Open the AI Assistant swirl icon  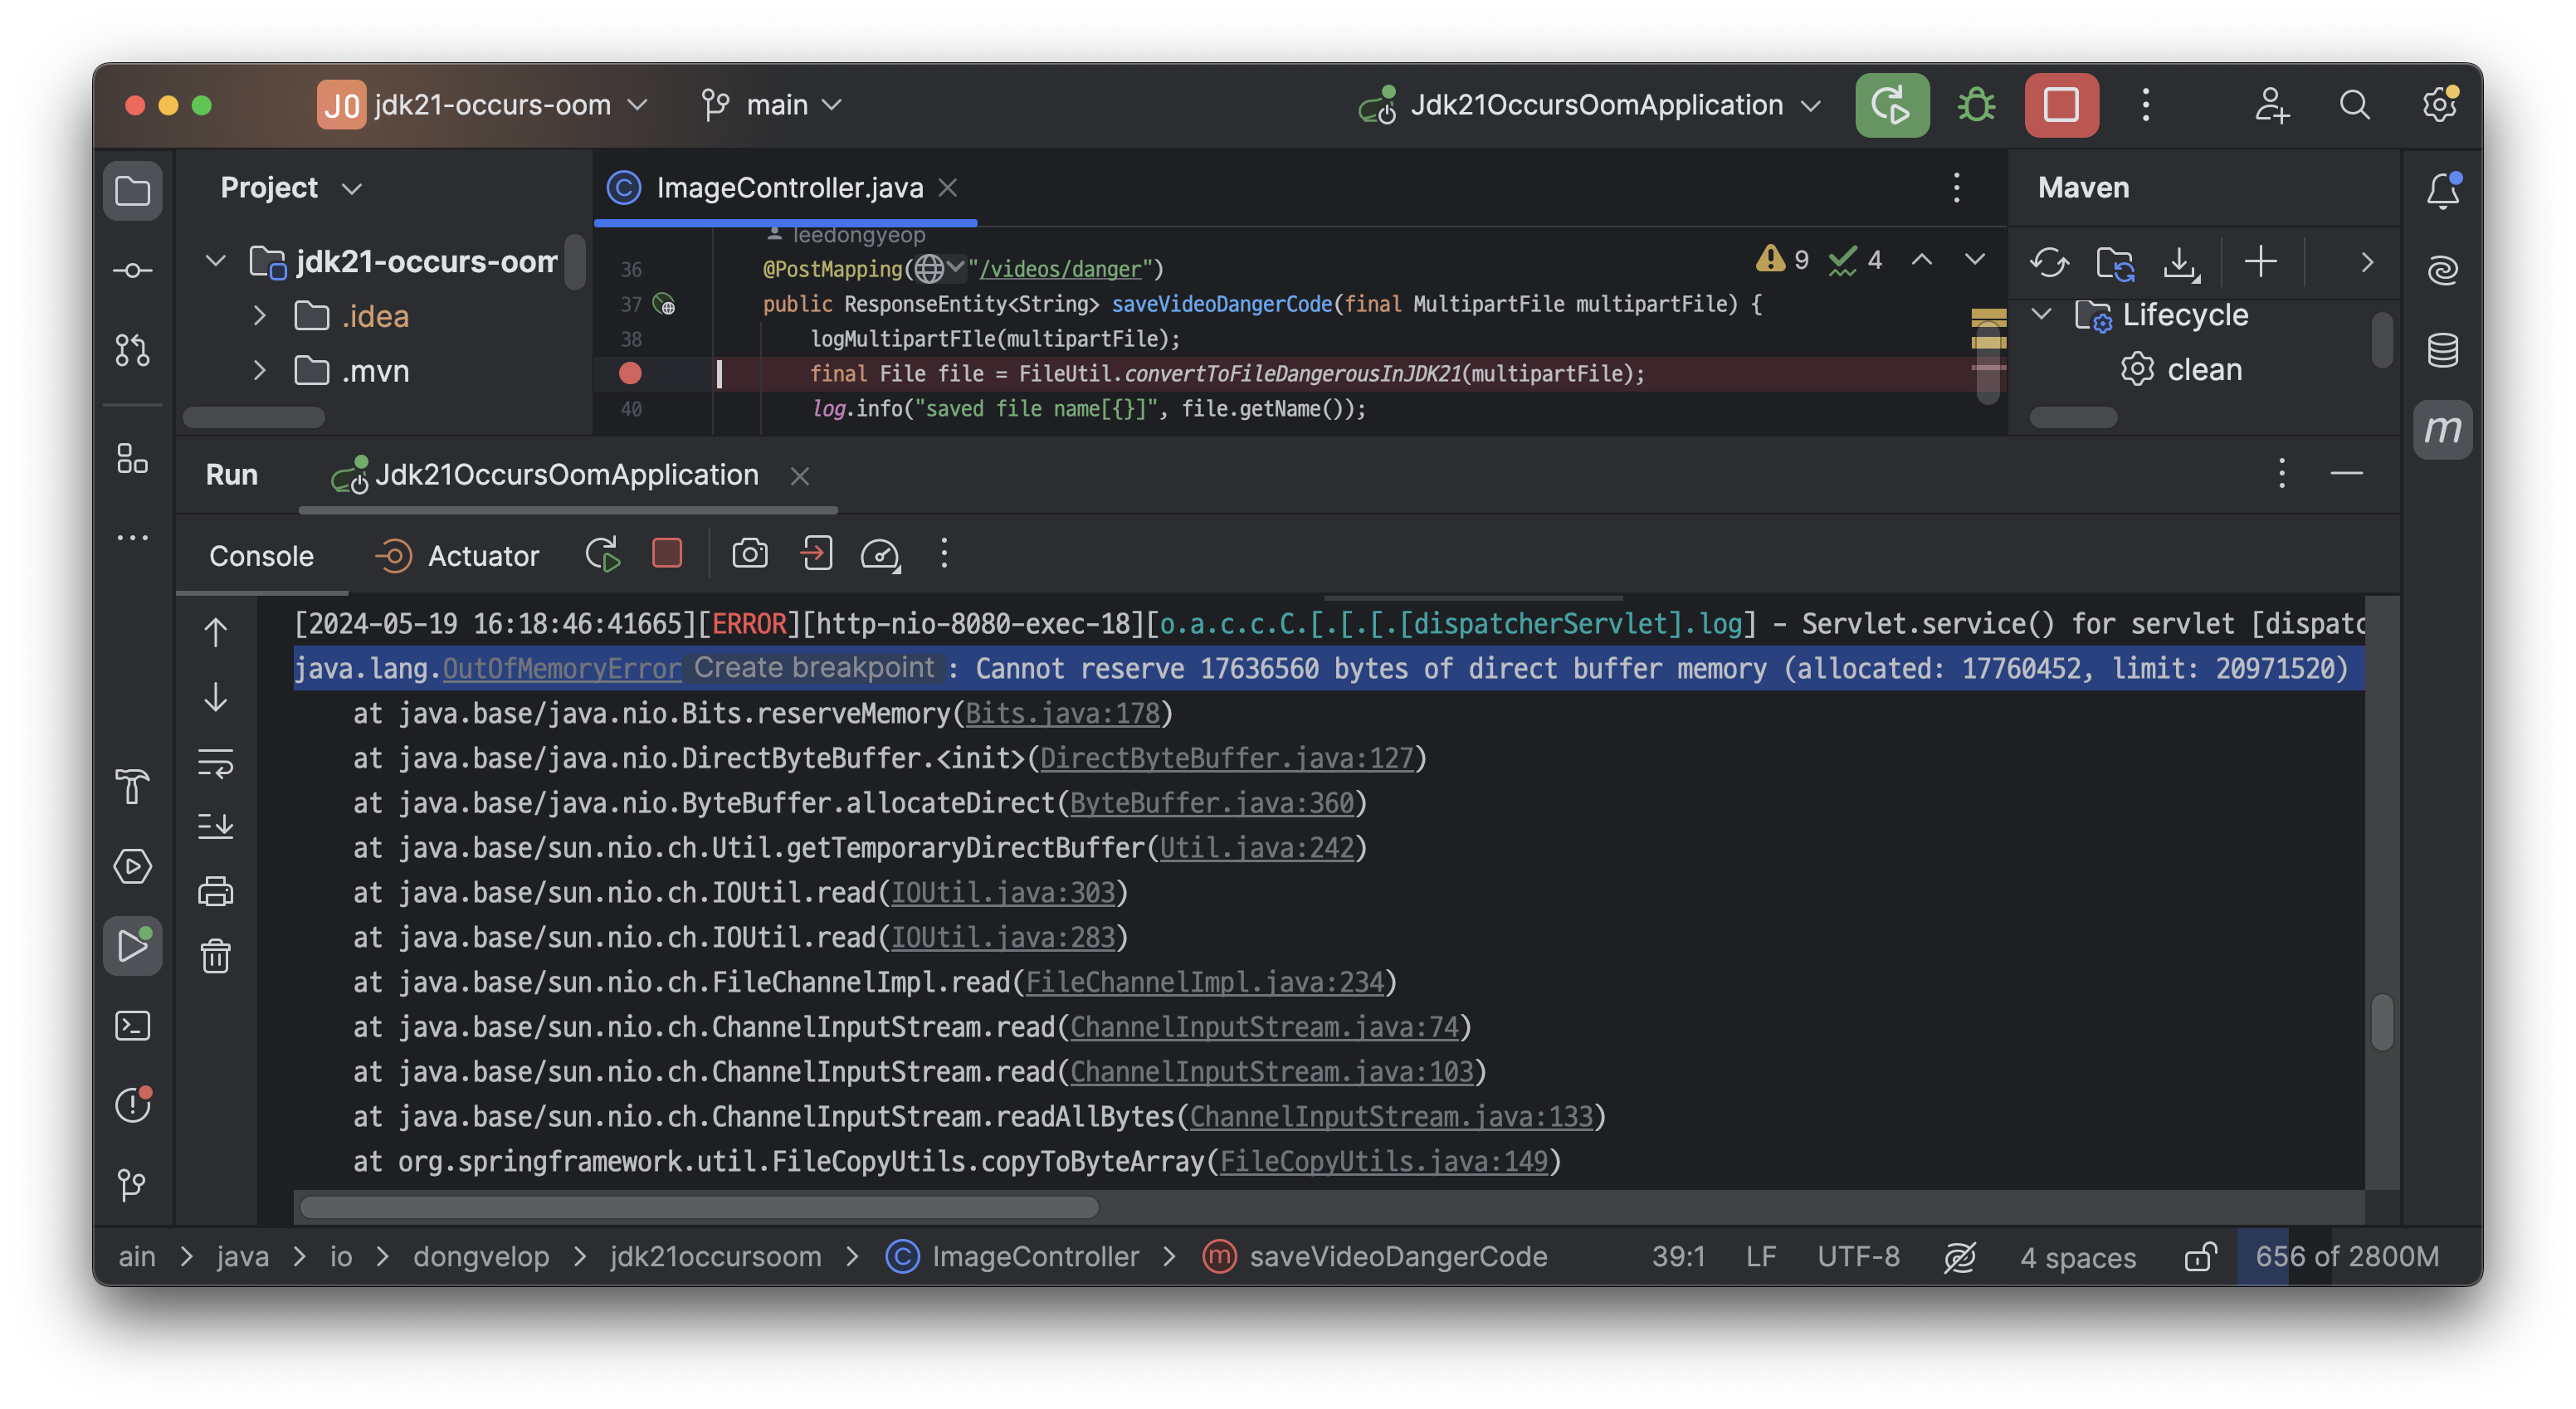tap(2442, 270)
